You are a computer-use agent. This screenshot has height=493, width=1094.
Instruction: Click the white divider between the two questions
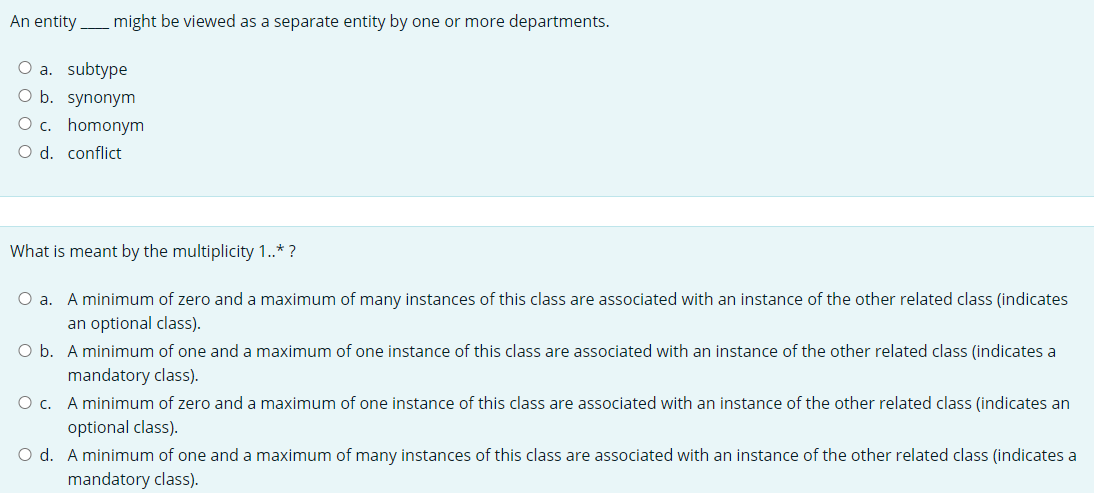[547, 211]
